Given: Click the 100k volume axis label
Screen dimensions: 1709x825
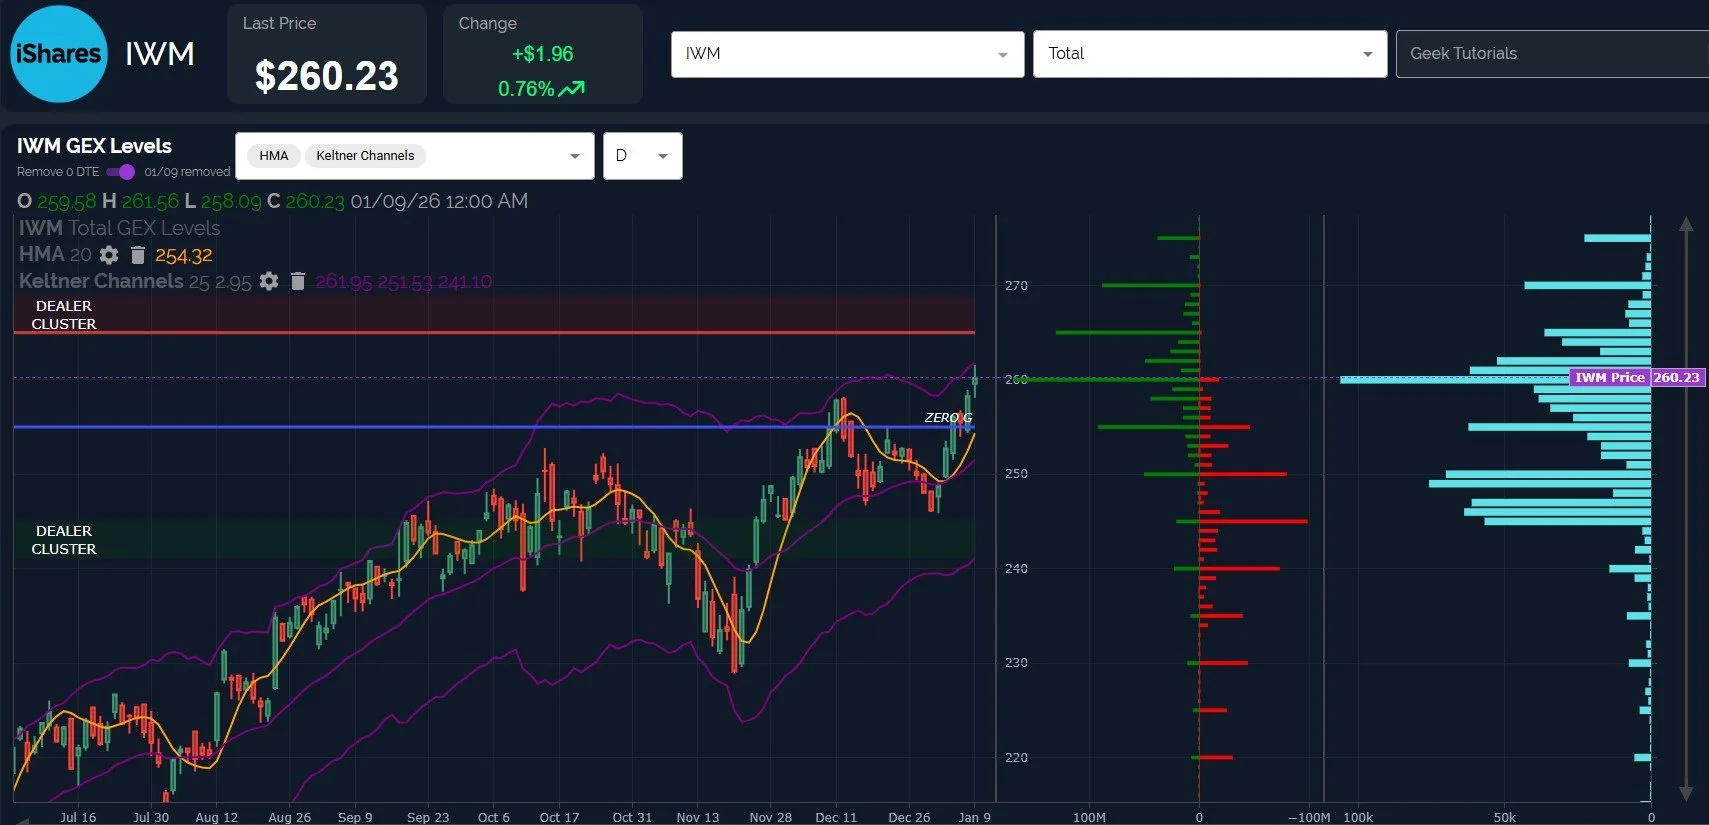Looking at the screenshot, I should [x=1358, y=817].
